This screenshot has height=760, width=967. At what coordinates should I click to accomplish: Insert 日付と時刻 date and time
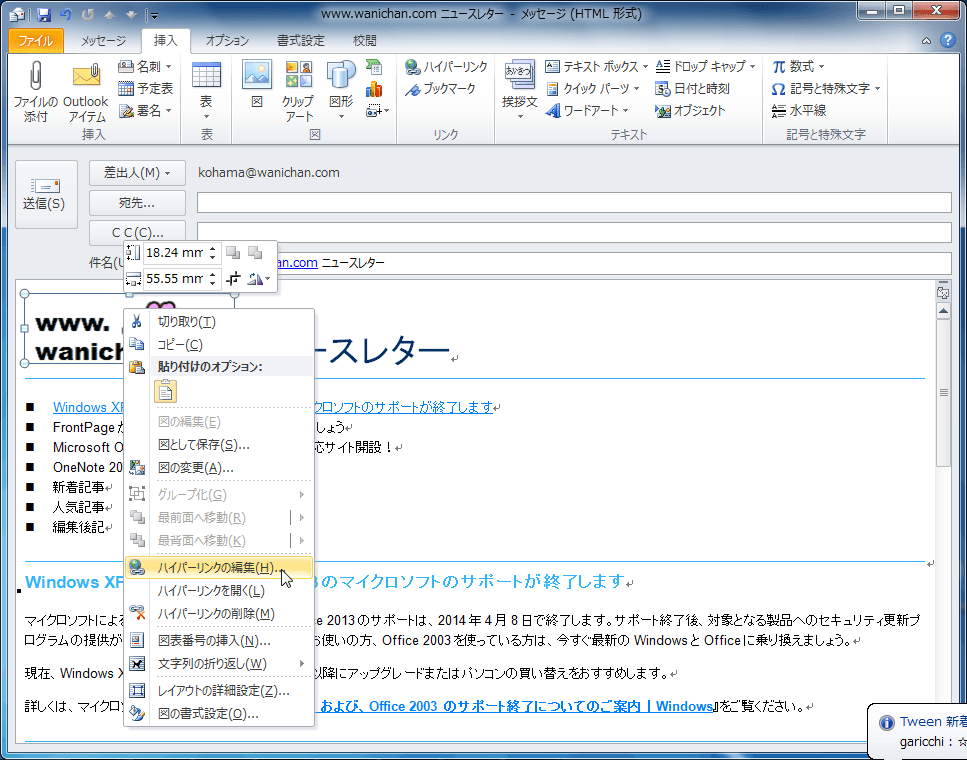693,88
